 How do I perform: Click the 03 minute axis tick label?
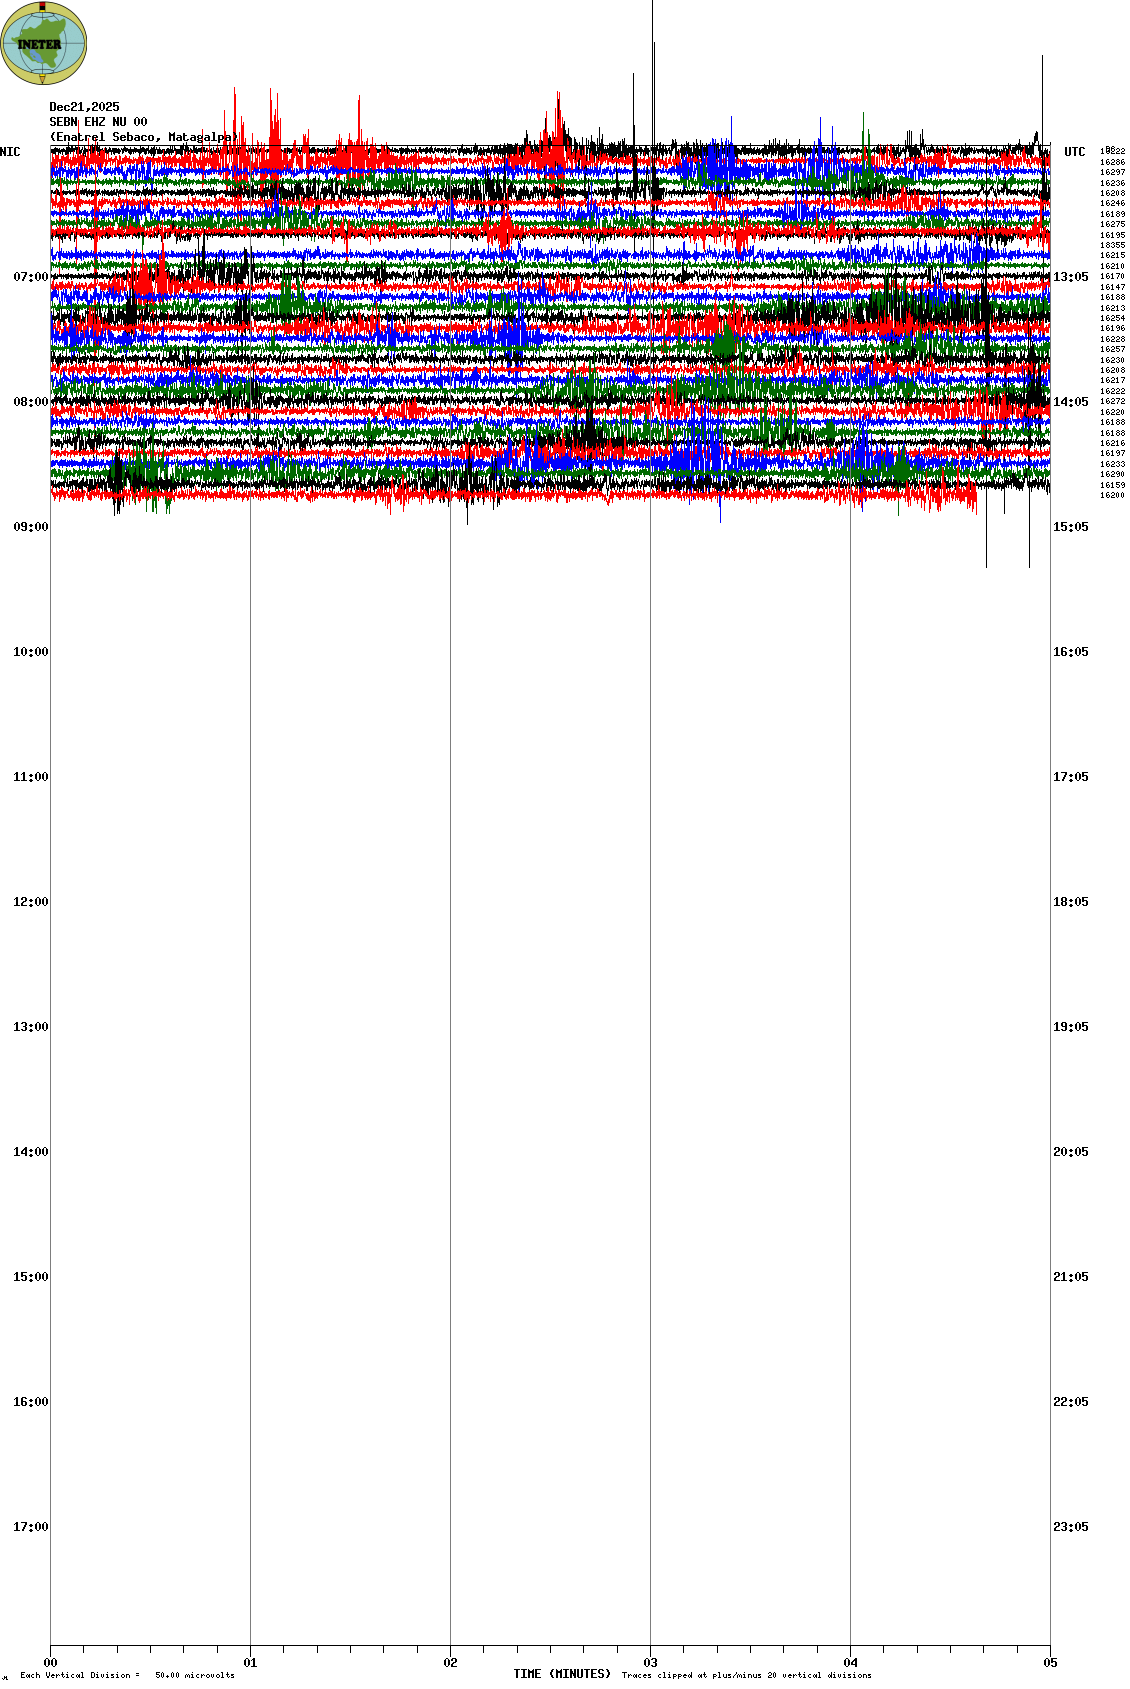tap(650, 1663)
